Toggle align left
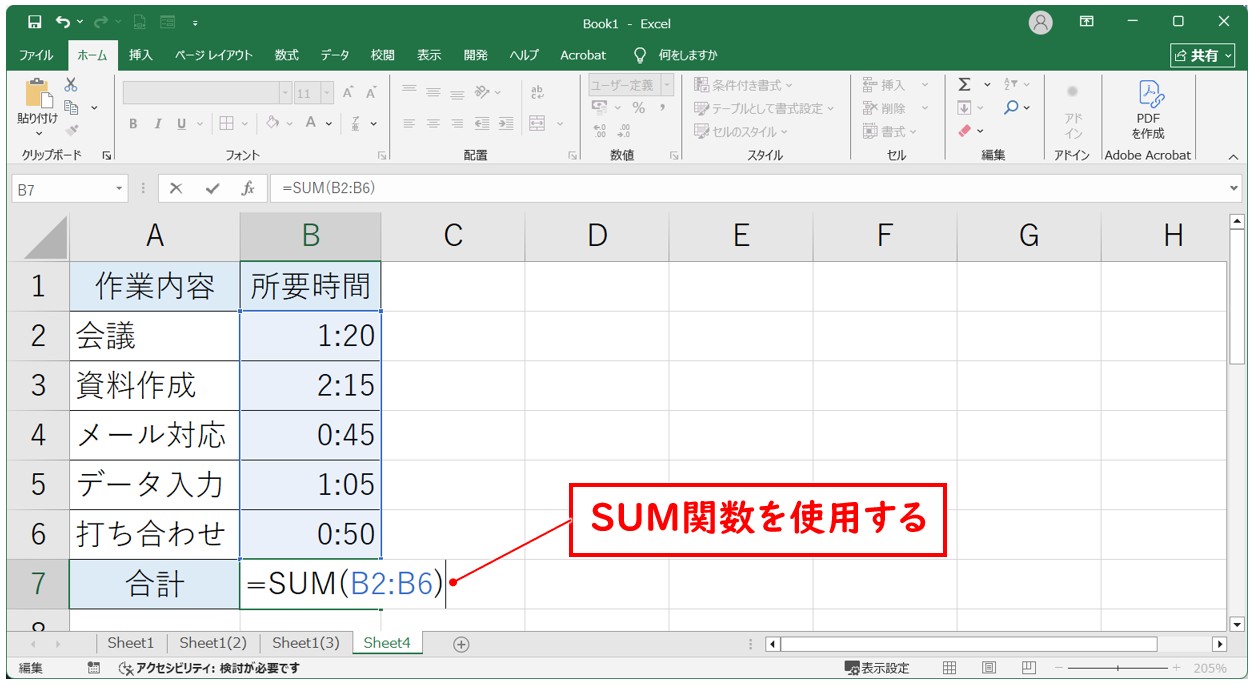1254x685 pixels. tap(409, 123)
